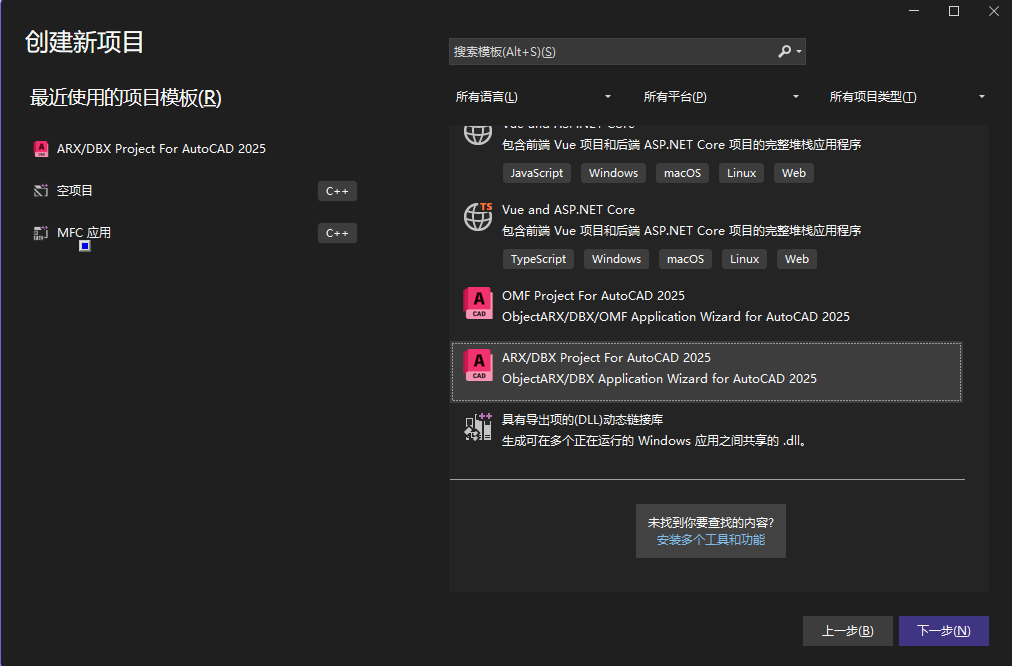The height and width of the screenshot is (666, 1012).
Task: Click the TypeScript Vue globe icon
Action: pos(479,217)
